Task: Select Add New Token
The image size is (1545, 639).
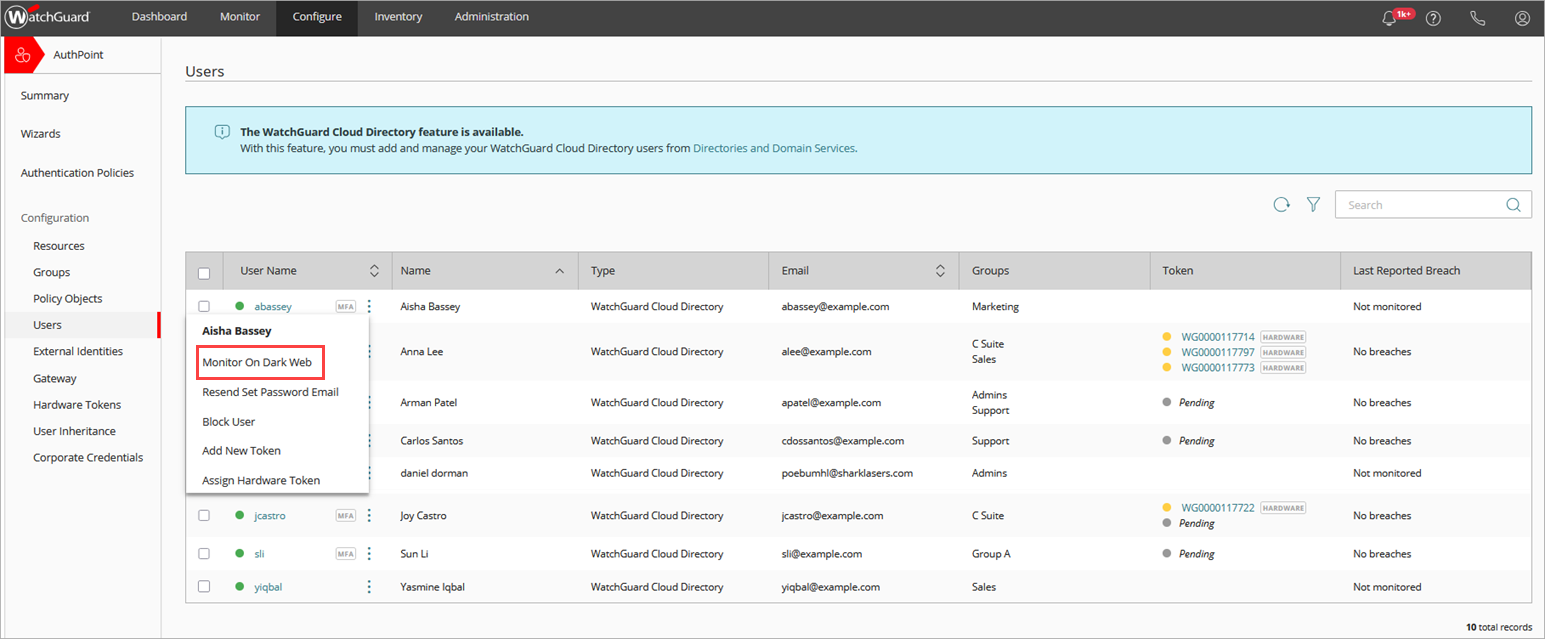Action: pos(241,451)
